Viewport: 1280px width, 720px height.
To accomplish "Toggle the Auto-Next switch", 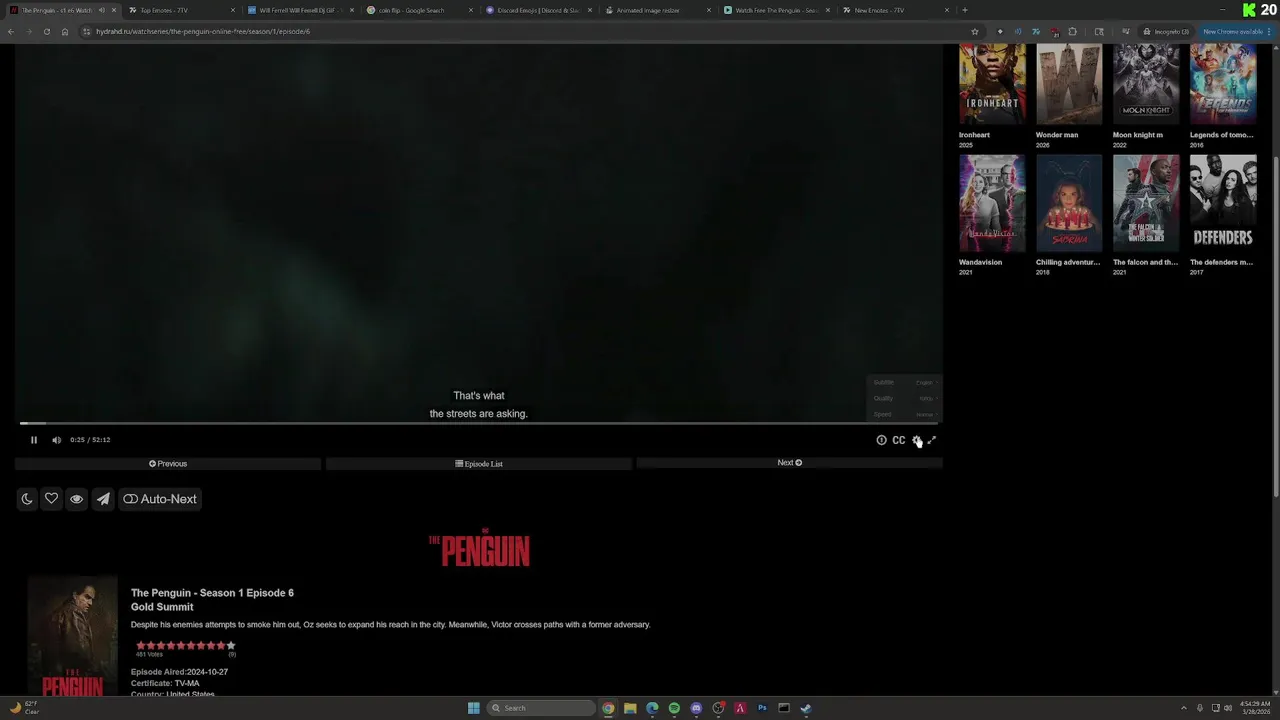I will tap(160, 499).
